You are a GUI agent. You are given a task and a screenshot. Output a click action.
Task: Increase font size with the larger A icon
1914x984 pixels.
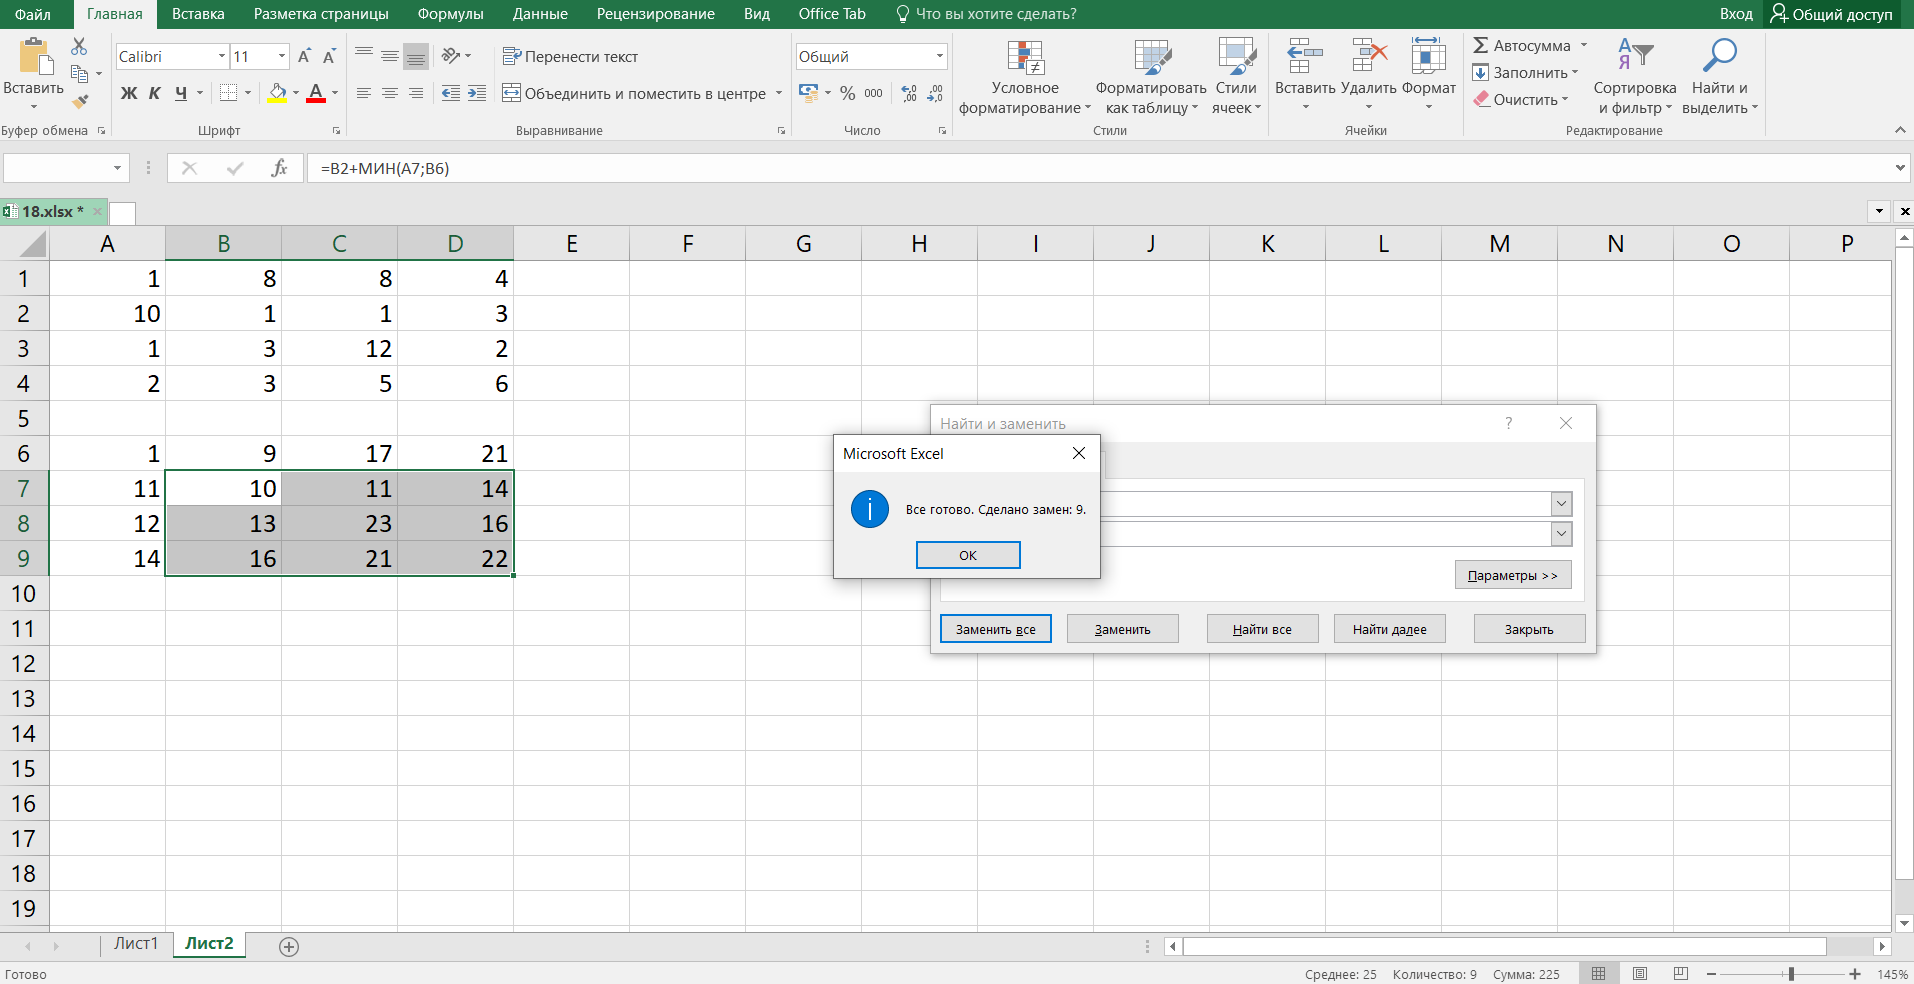click(304, 56)
